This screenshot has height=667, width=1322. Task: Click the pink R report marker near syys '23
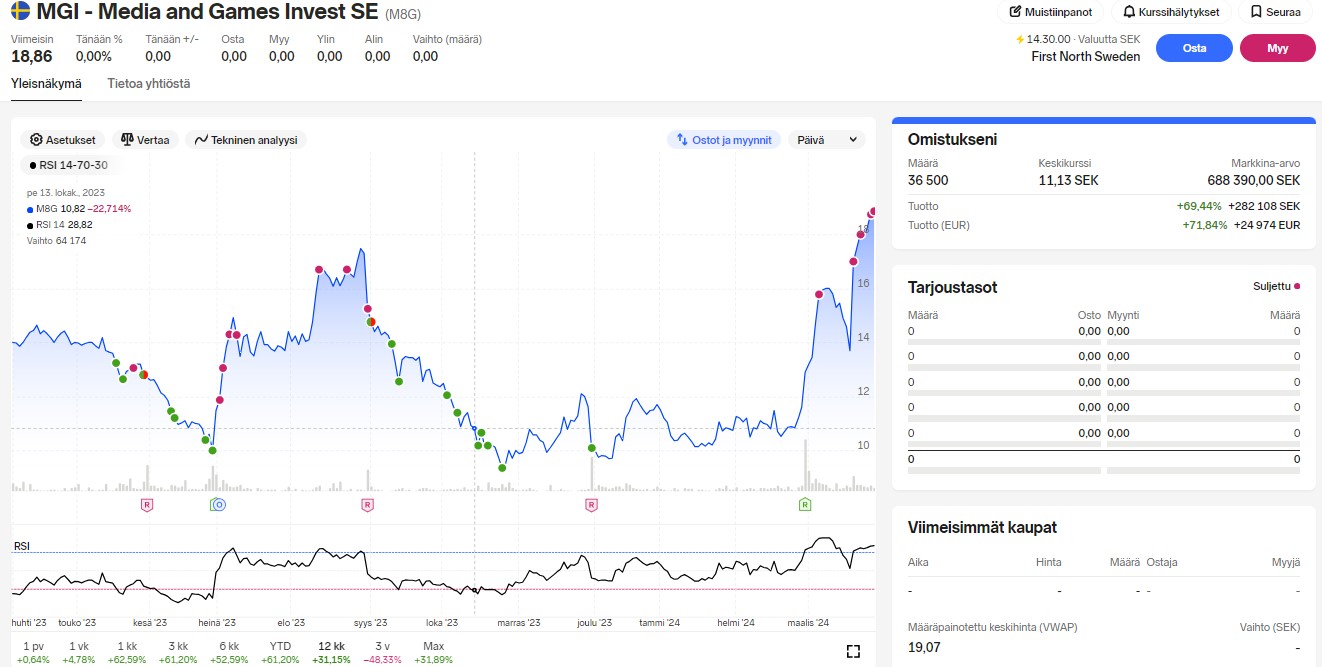click(x=367, y=505)
